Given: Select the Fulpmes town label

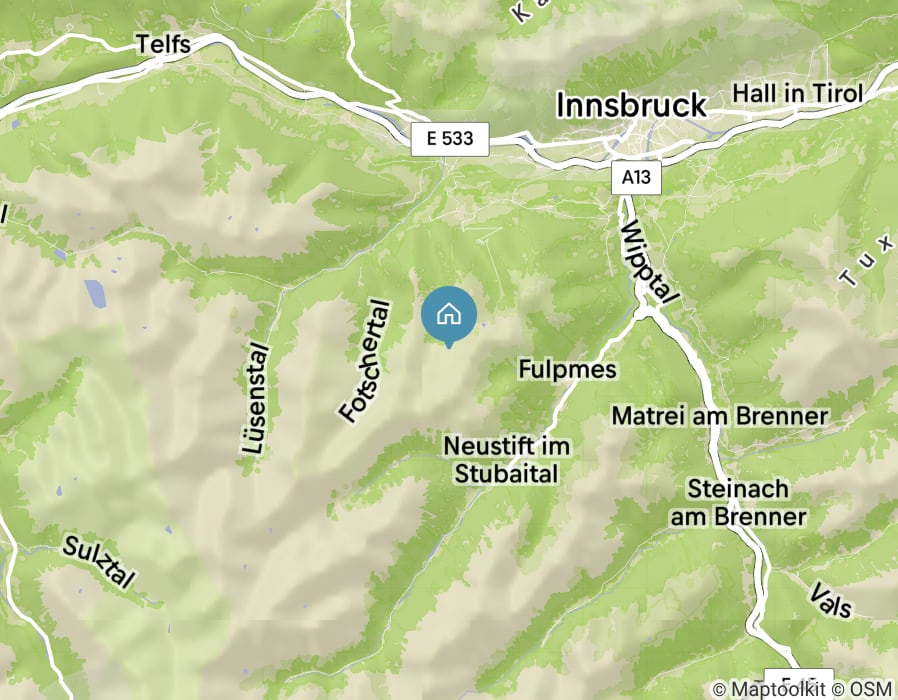Looking at the screenshot, I should [x=568, y=369].
